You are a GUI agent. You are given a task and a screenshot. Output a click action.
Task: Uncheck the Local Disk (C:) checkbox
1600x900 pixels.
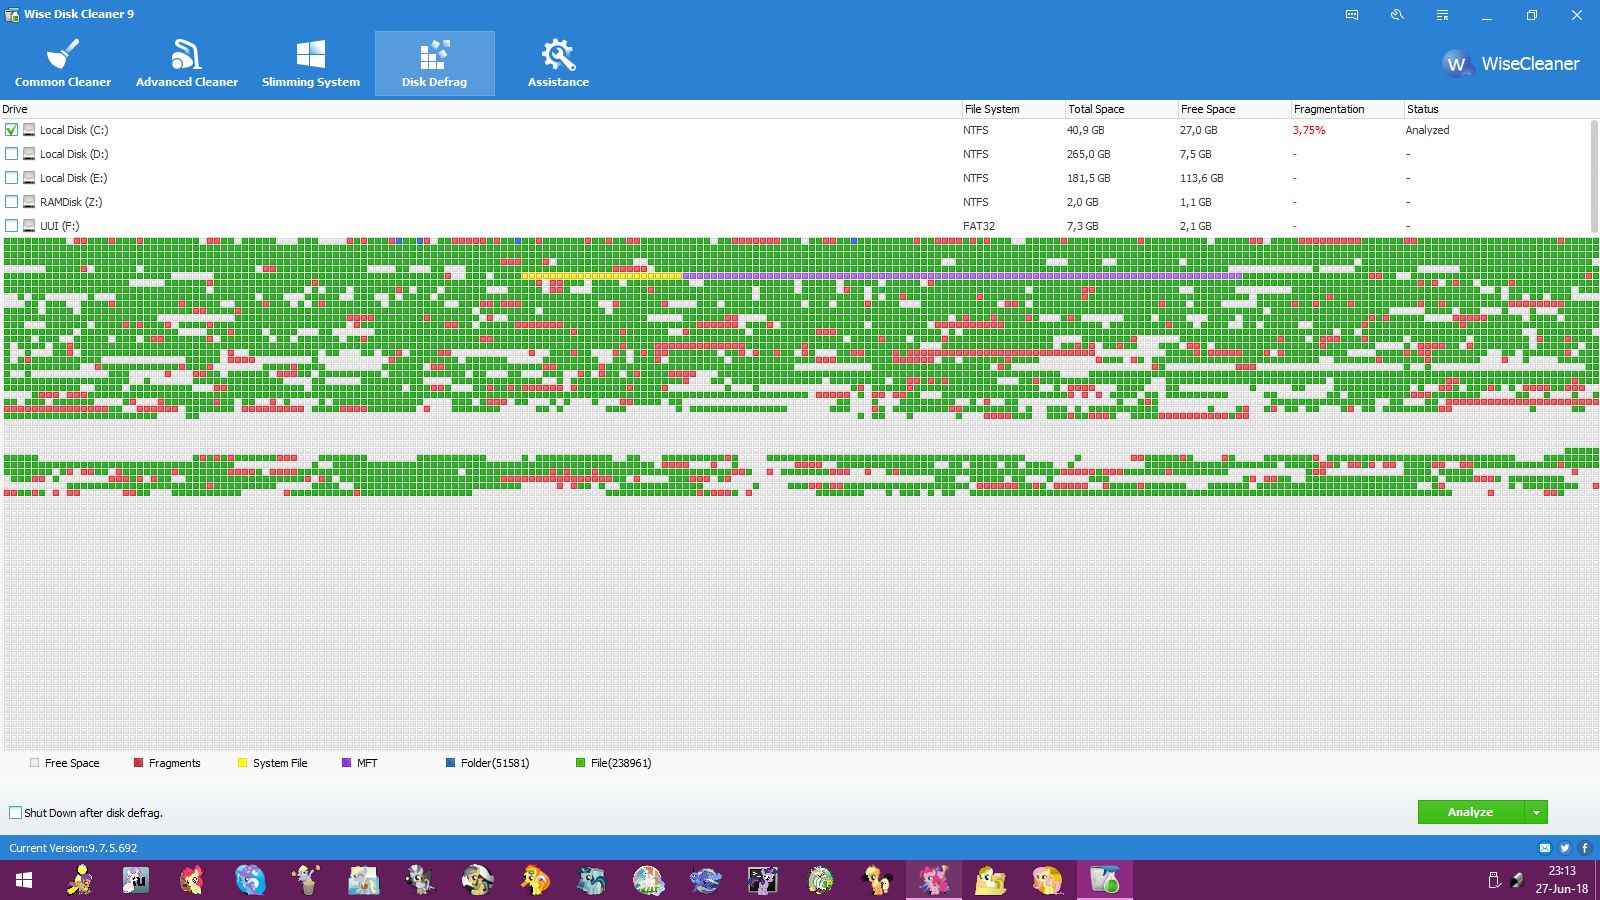point(12,130)
